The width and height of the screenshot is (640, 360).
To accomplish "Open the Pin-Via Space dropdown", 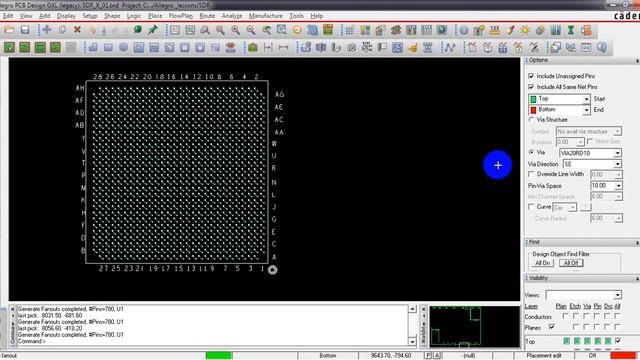I will 618,186.
